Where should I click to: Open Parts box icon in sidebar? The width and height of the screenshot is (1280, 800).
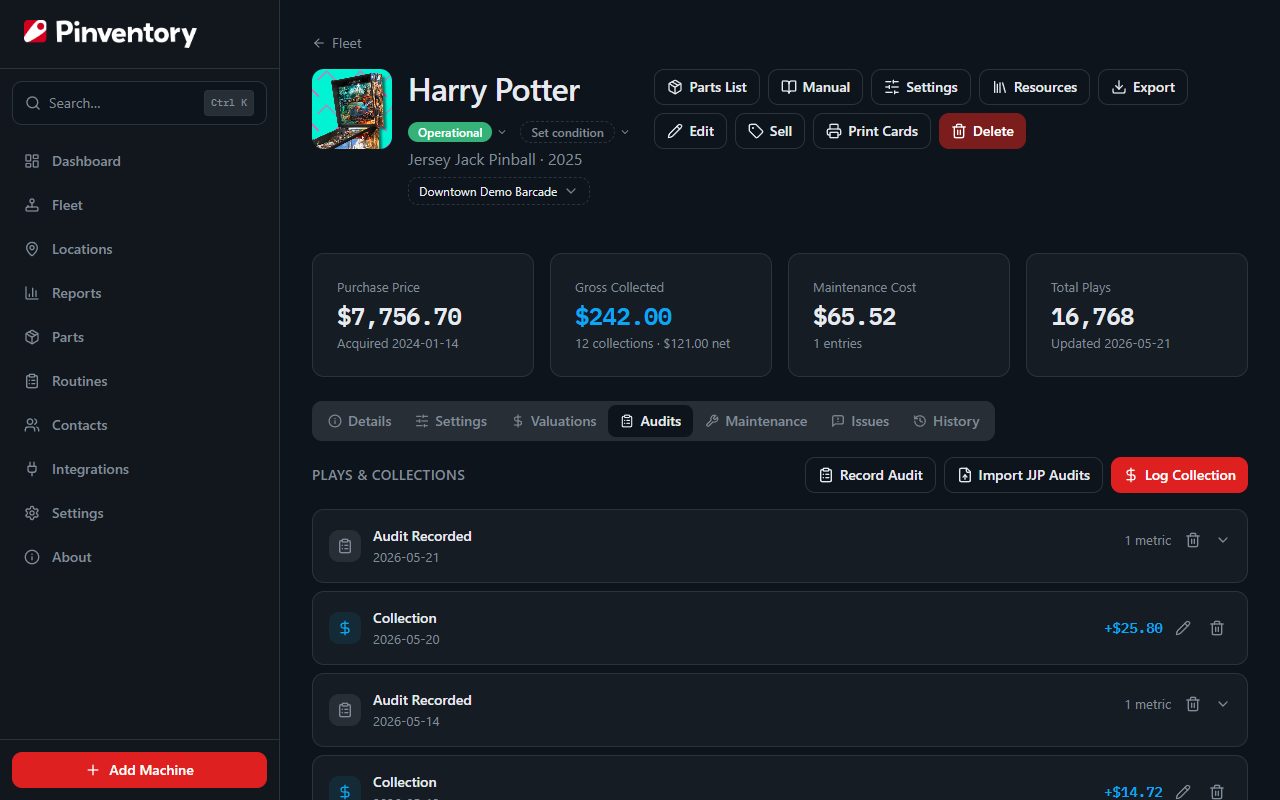tap(32, 337)
